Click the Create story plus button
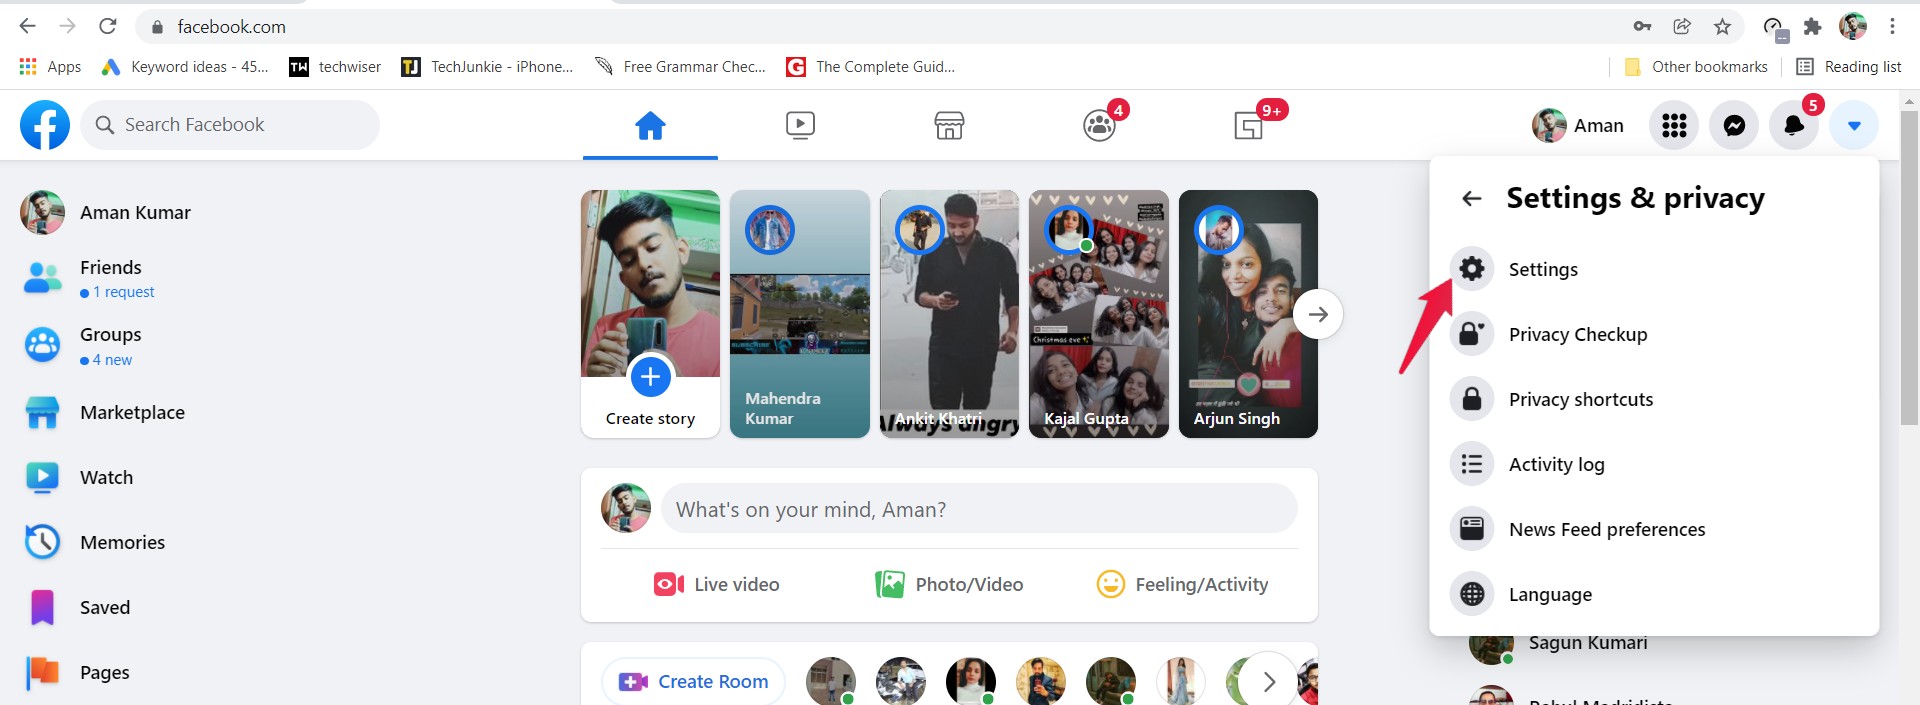Screen dimensions: 1920x705 tap(650, 377)
